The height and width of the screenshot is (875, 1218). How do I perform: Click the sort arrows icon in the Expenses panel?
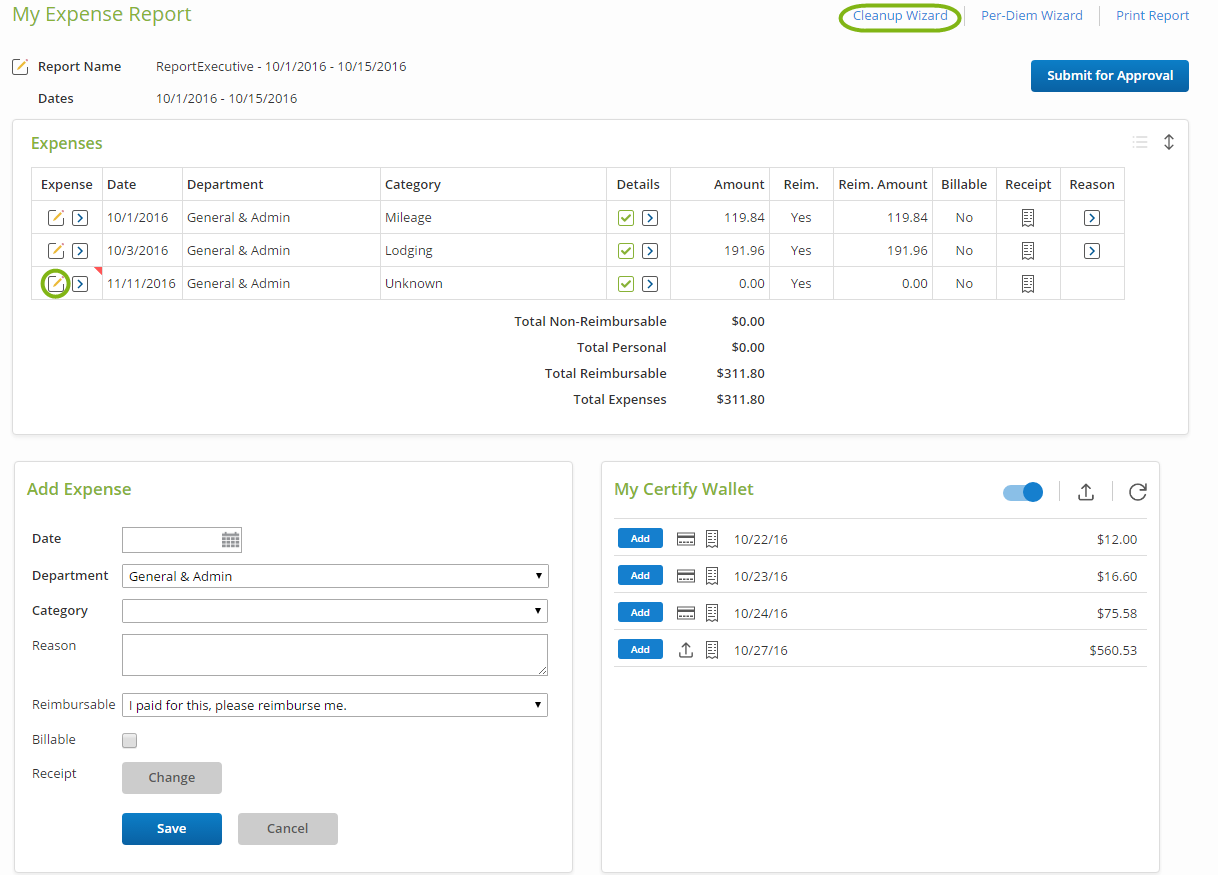point(1168,143)
